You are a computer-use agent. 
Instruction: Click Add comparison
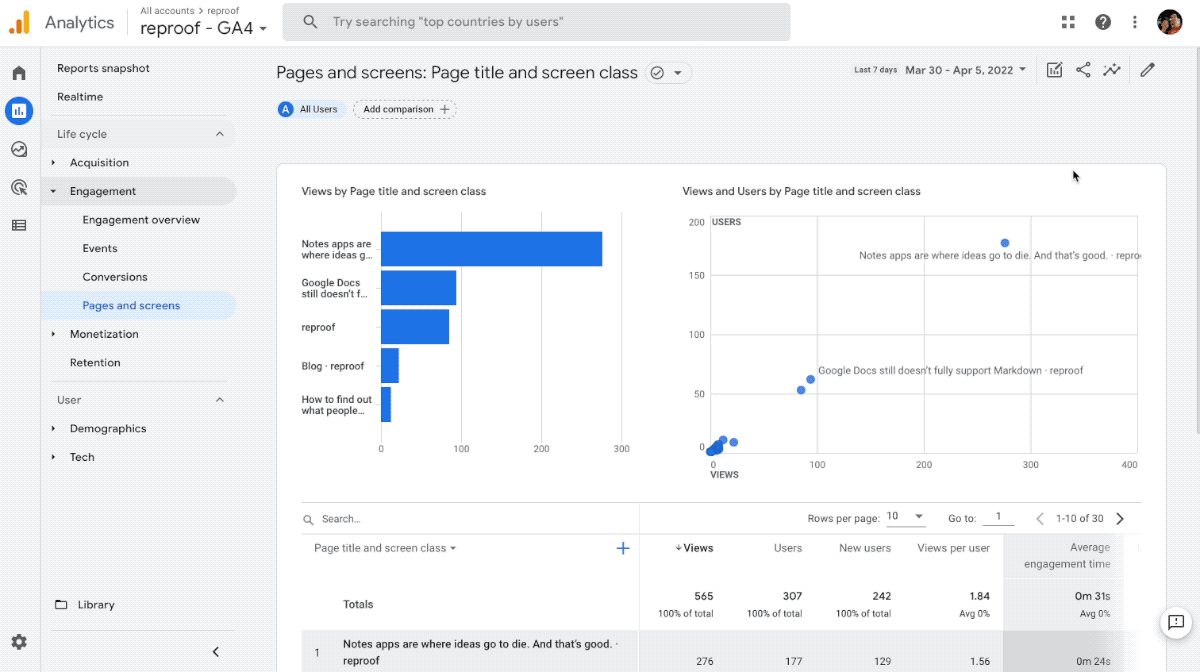tap(404, 109)
